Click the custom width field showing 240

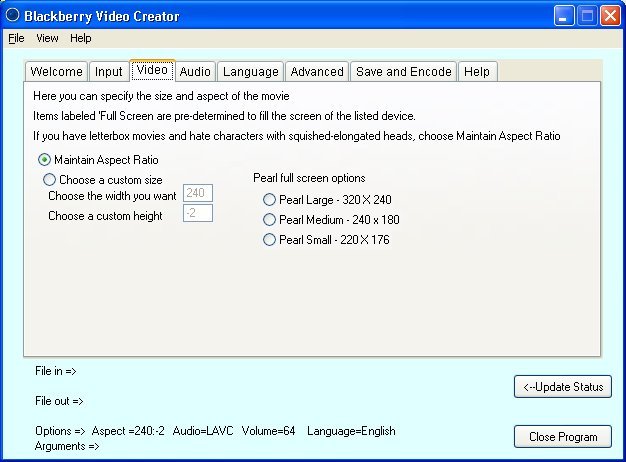point(198,193)
